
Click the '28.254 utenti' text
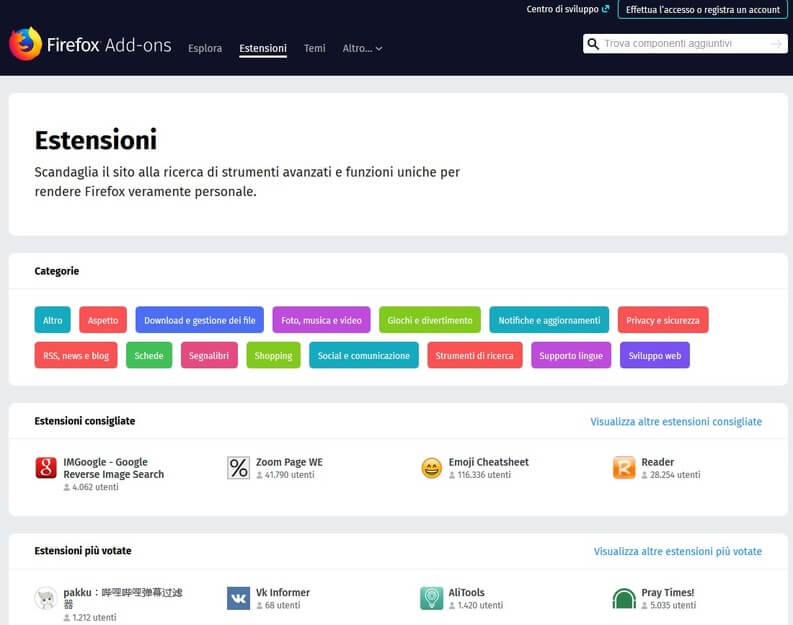pos(675,475)
